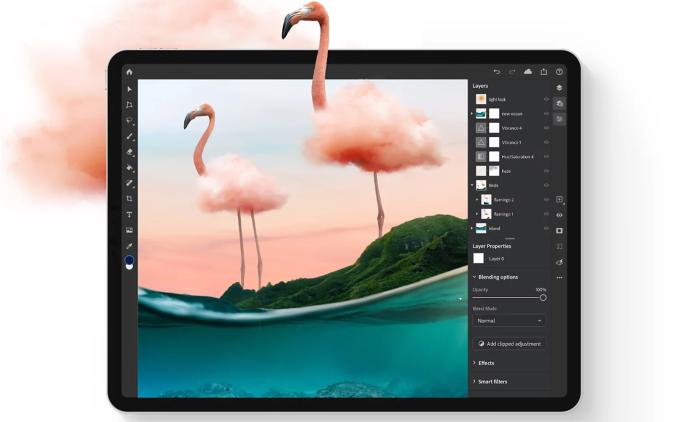Screen dimensions: 675x422
Task: Select the Move tool arrow
Action: [x=129, y=89]
